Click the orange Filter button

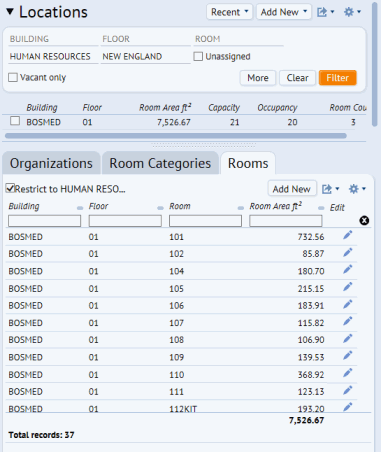pos(337,78)
